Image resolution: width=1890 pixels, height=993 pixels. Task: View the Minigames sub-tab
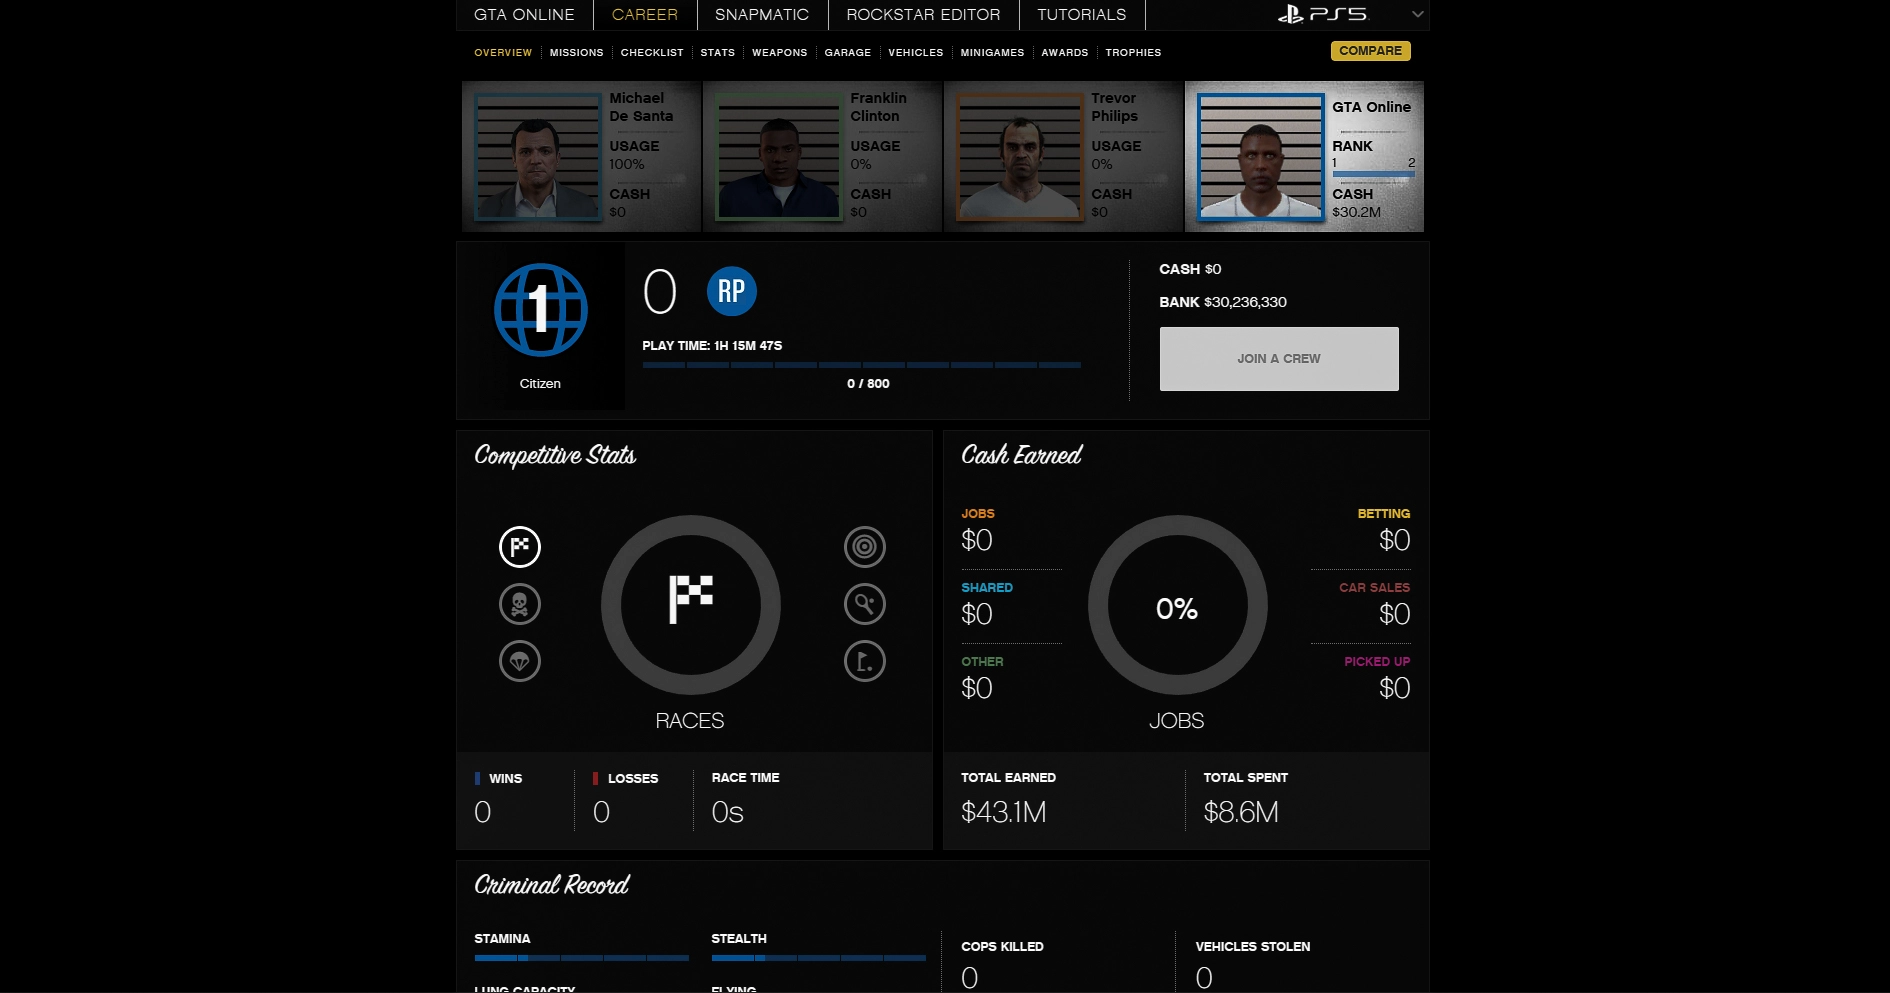993,53
